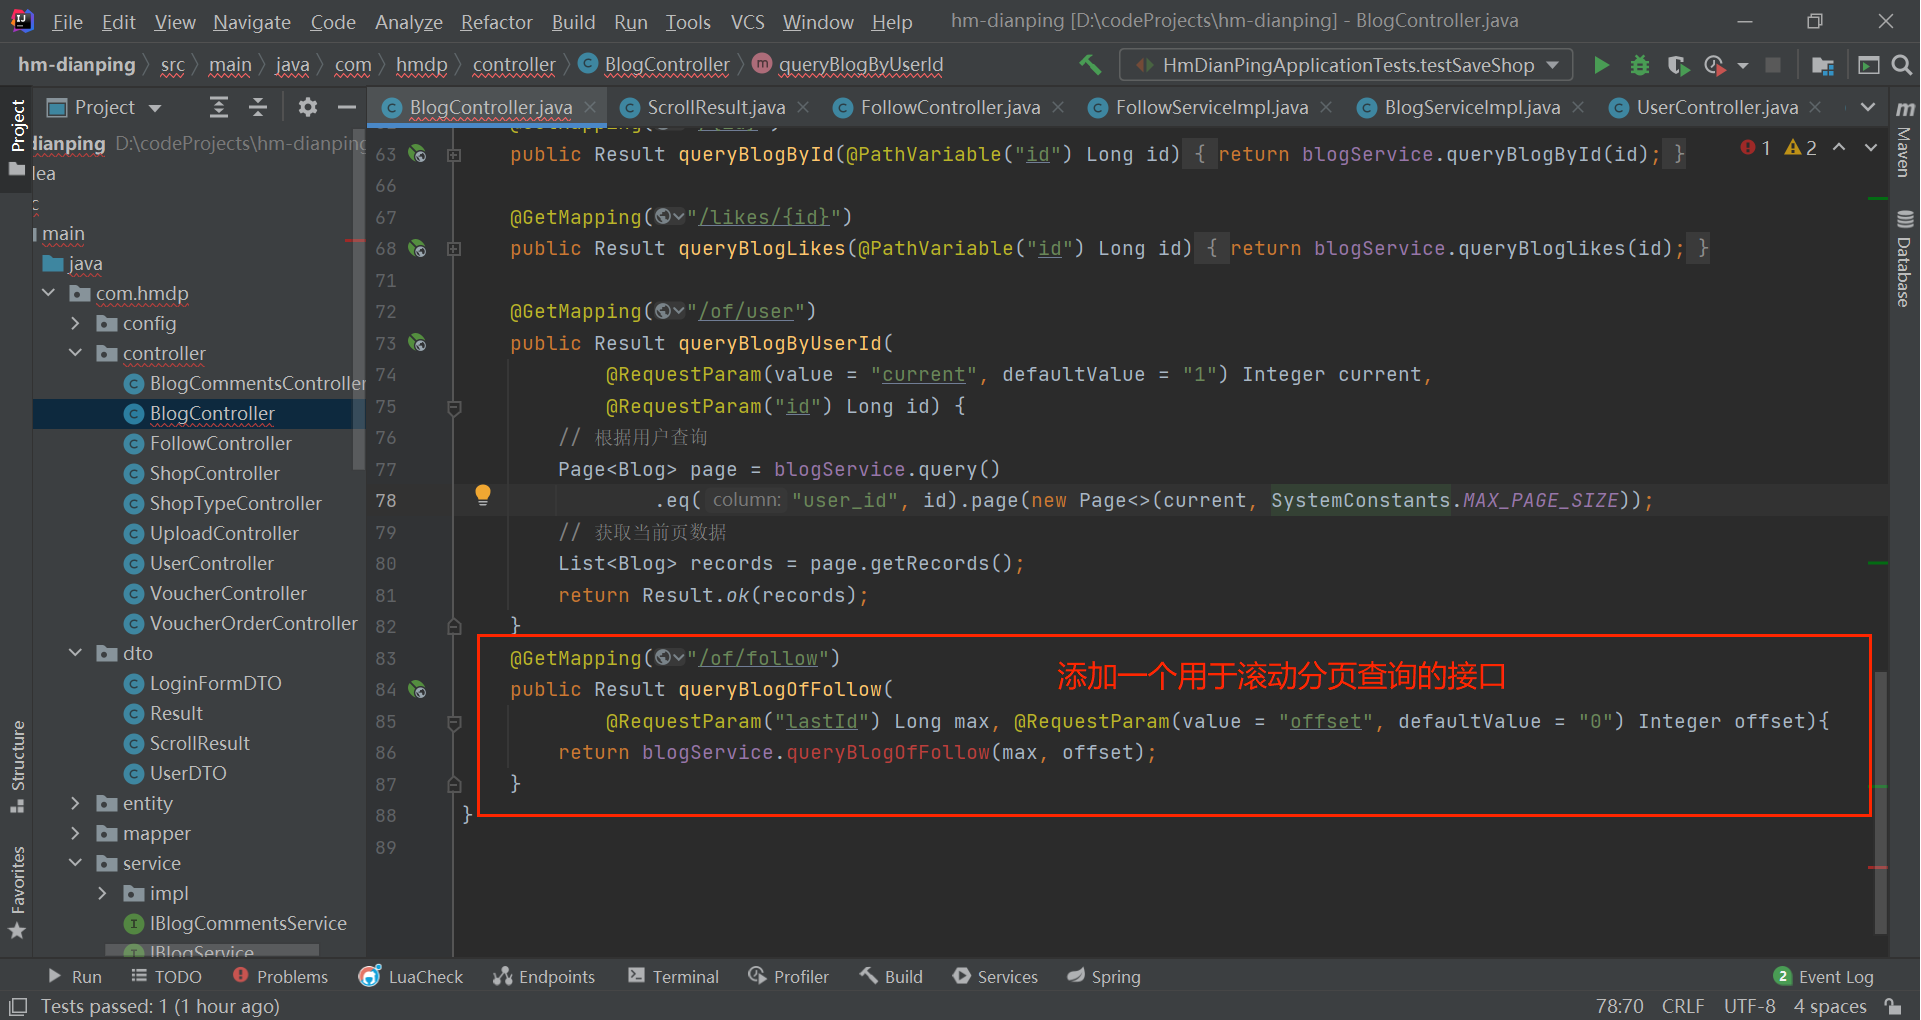The image size is (1921, 1020).
Task: Click the gutter endpoint icon on line 68
Action: click(418, 248)
